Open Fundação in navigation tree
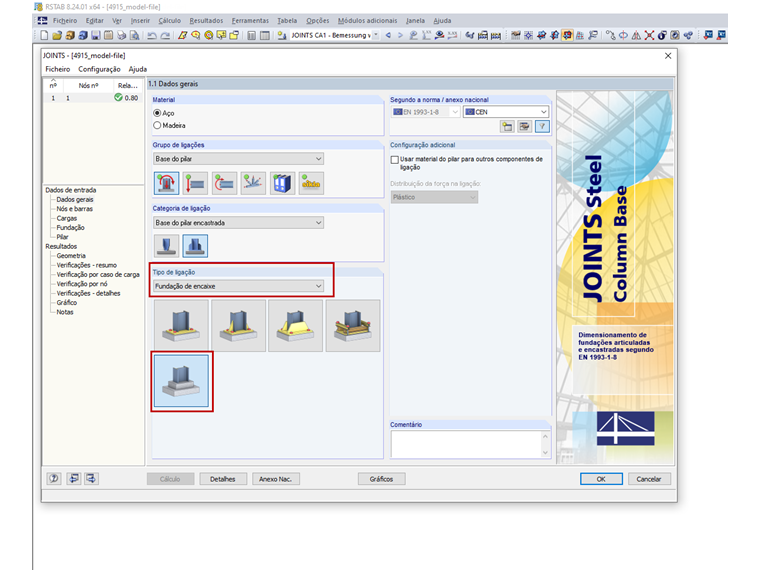 click(70, 227)
